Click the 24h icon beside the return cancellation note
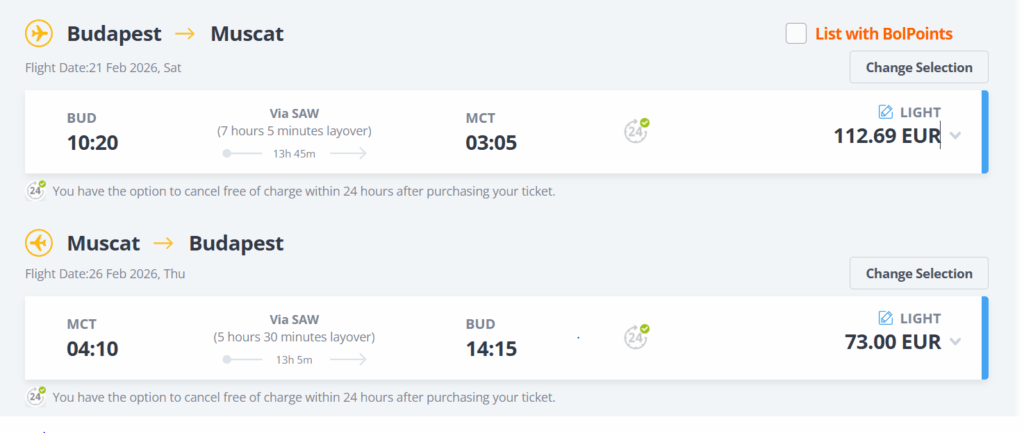This screenshot has height=433, width=1024. coord(36,396)
